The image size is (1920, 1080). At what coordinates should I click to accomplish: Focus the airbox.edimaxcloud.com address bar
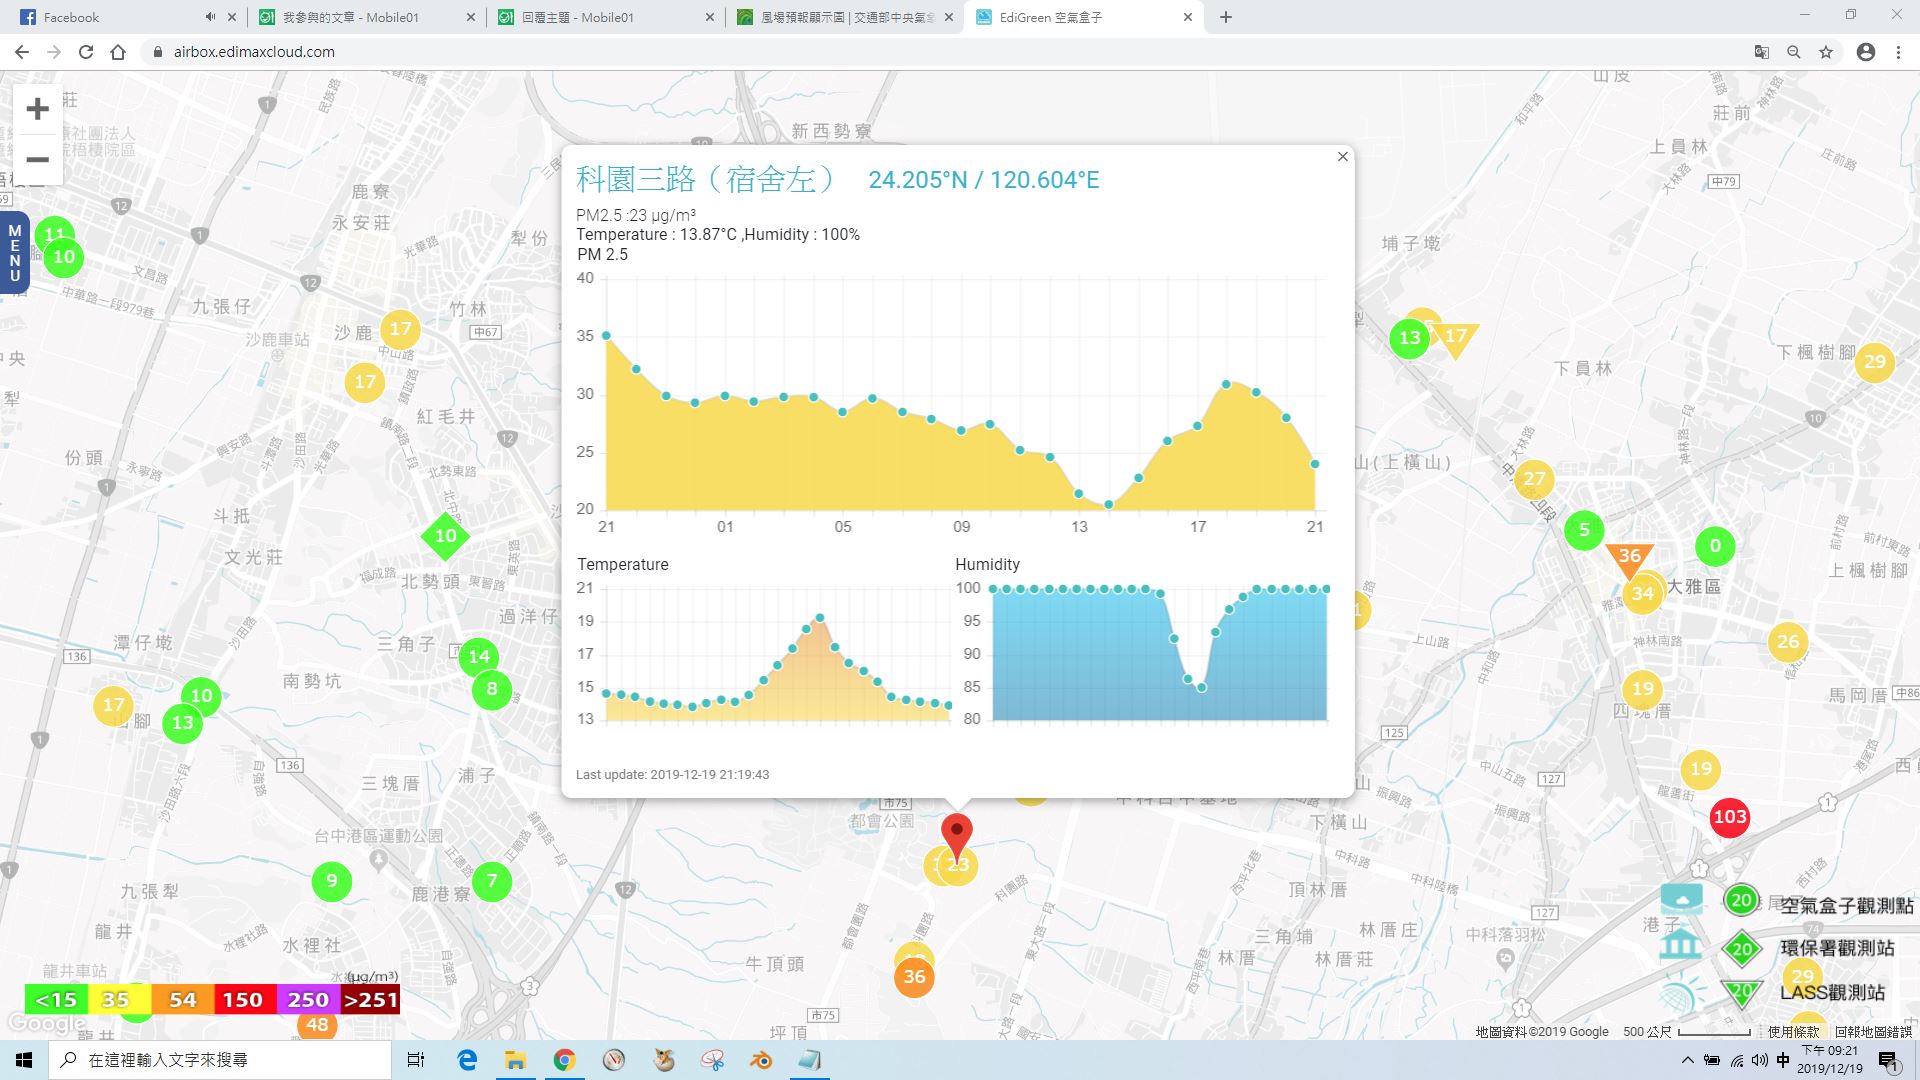tap(940, 52)
